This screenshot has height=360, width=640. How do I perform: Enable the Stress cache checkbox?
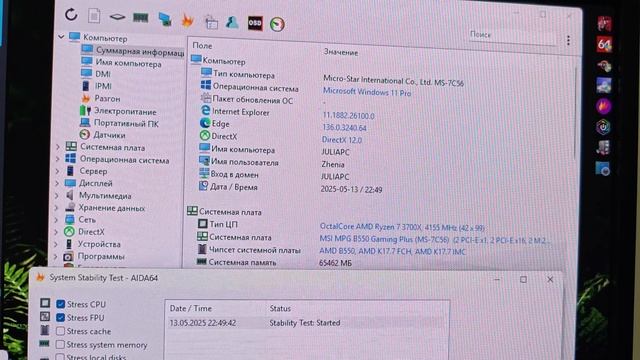[x=60, y=331]
